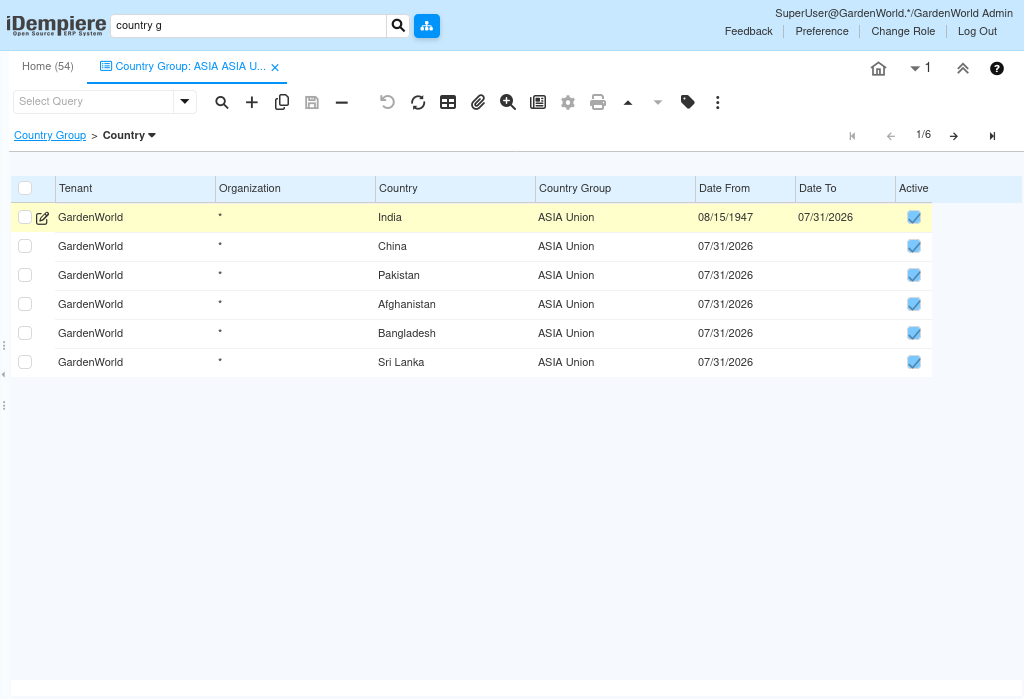Viewport: 1024px width, 699px height.
Task: Toggle Active checkbox for India
Action: [x=914, y=218]
